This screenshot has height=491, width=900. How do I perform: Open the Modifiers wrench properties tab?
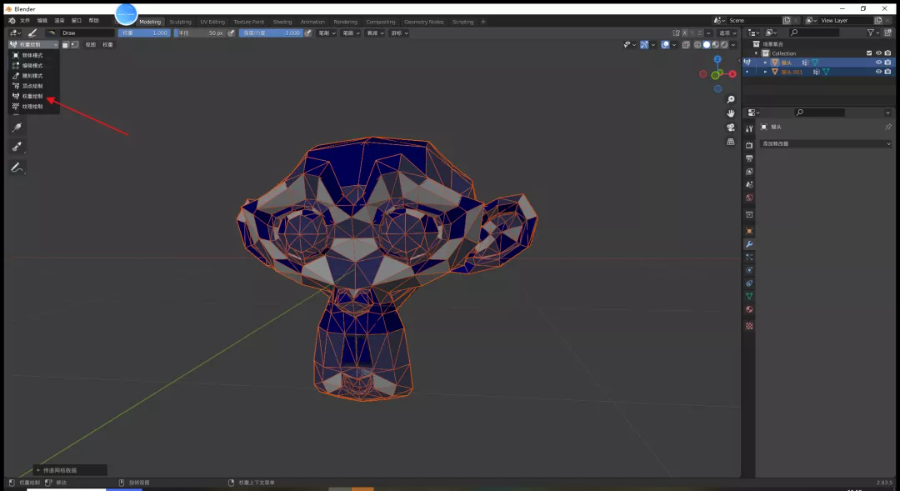[749, 244]
